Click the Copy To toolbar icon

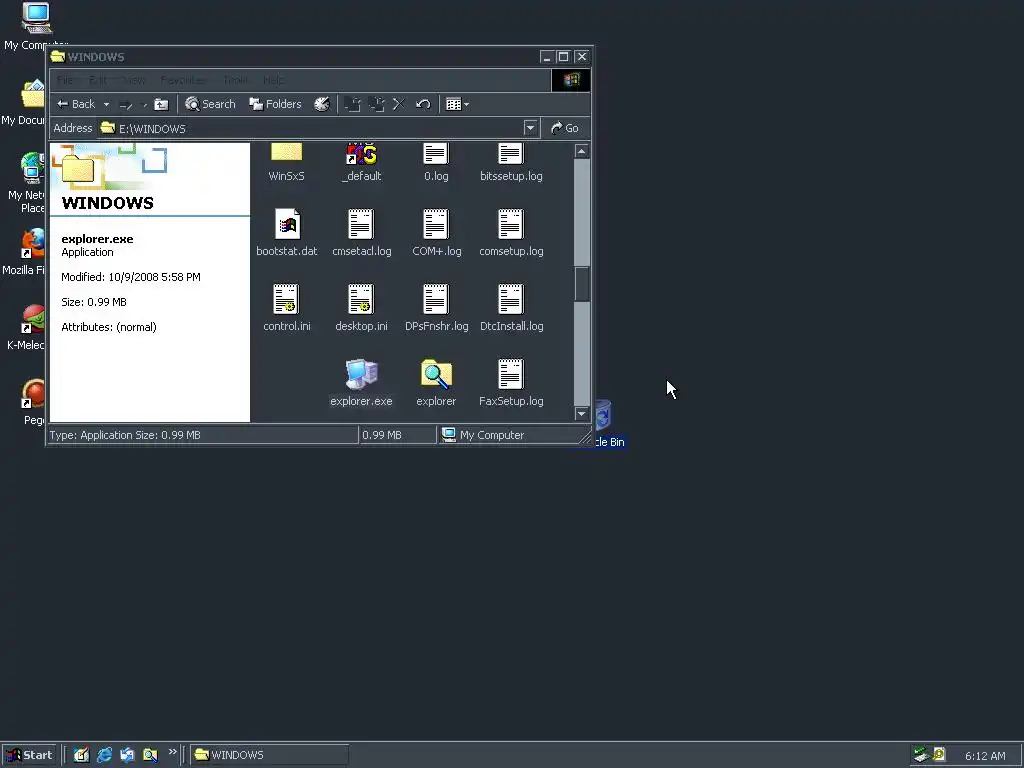(x=377, y=104)
